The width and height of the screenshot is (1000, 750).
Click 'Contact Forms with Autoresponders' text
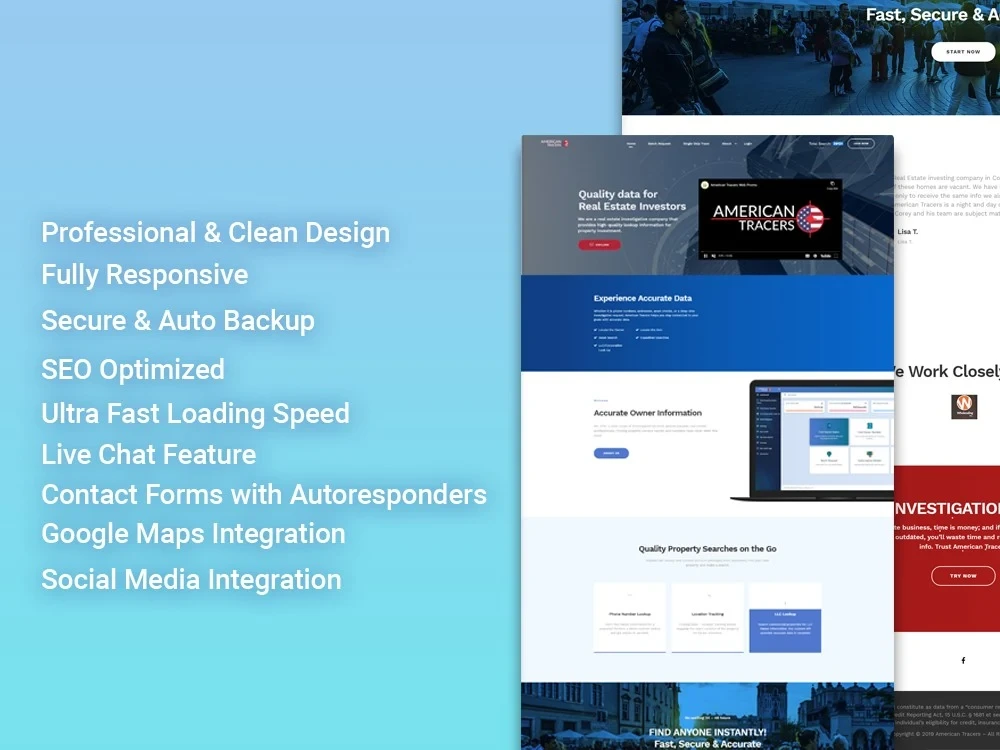click(x=264, y=495)
